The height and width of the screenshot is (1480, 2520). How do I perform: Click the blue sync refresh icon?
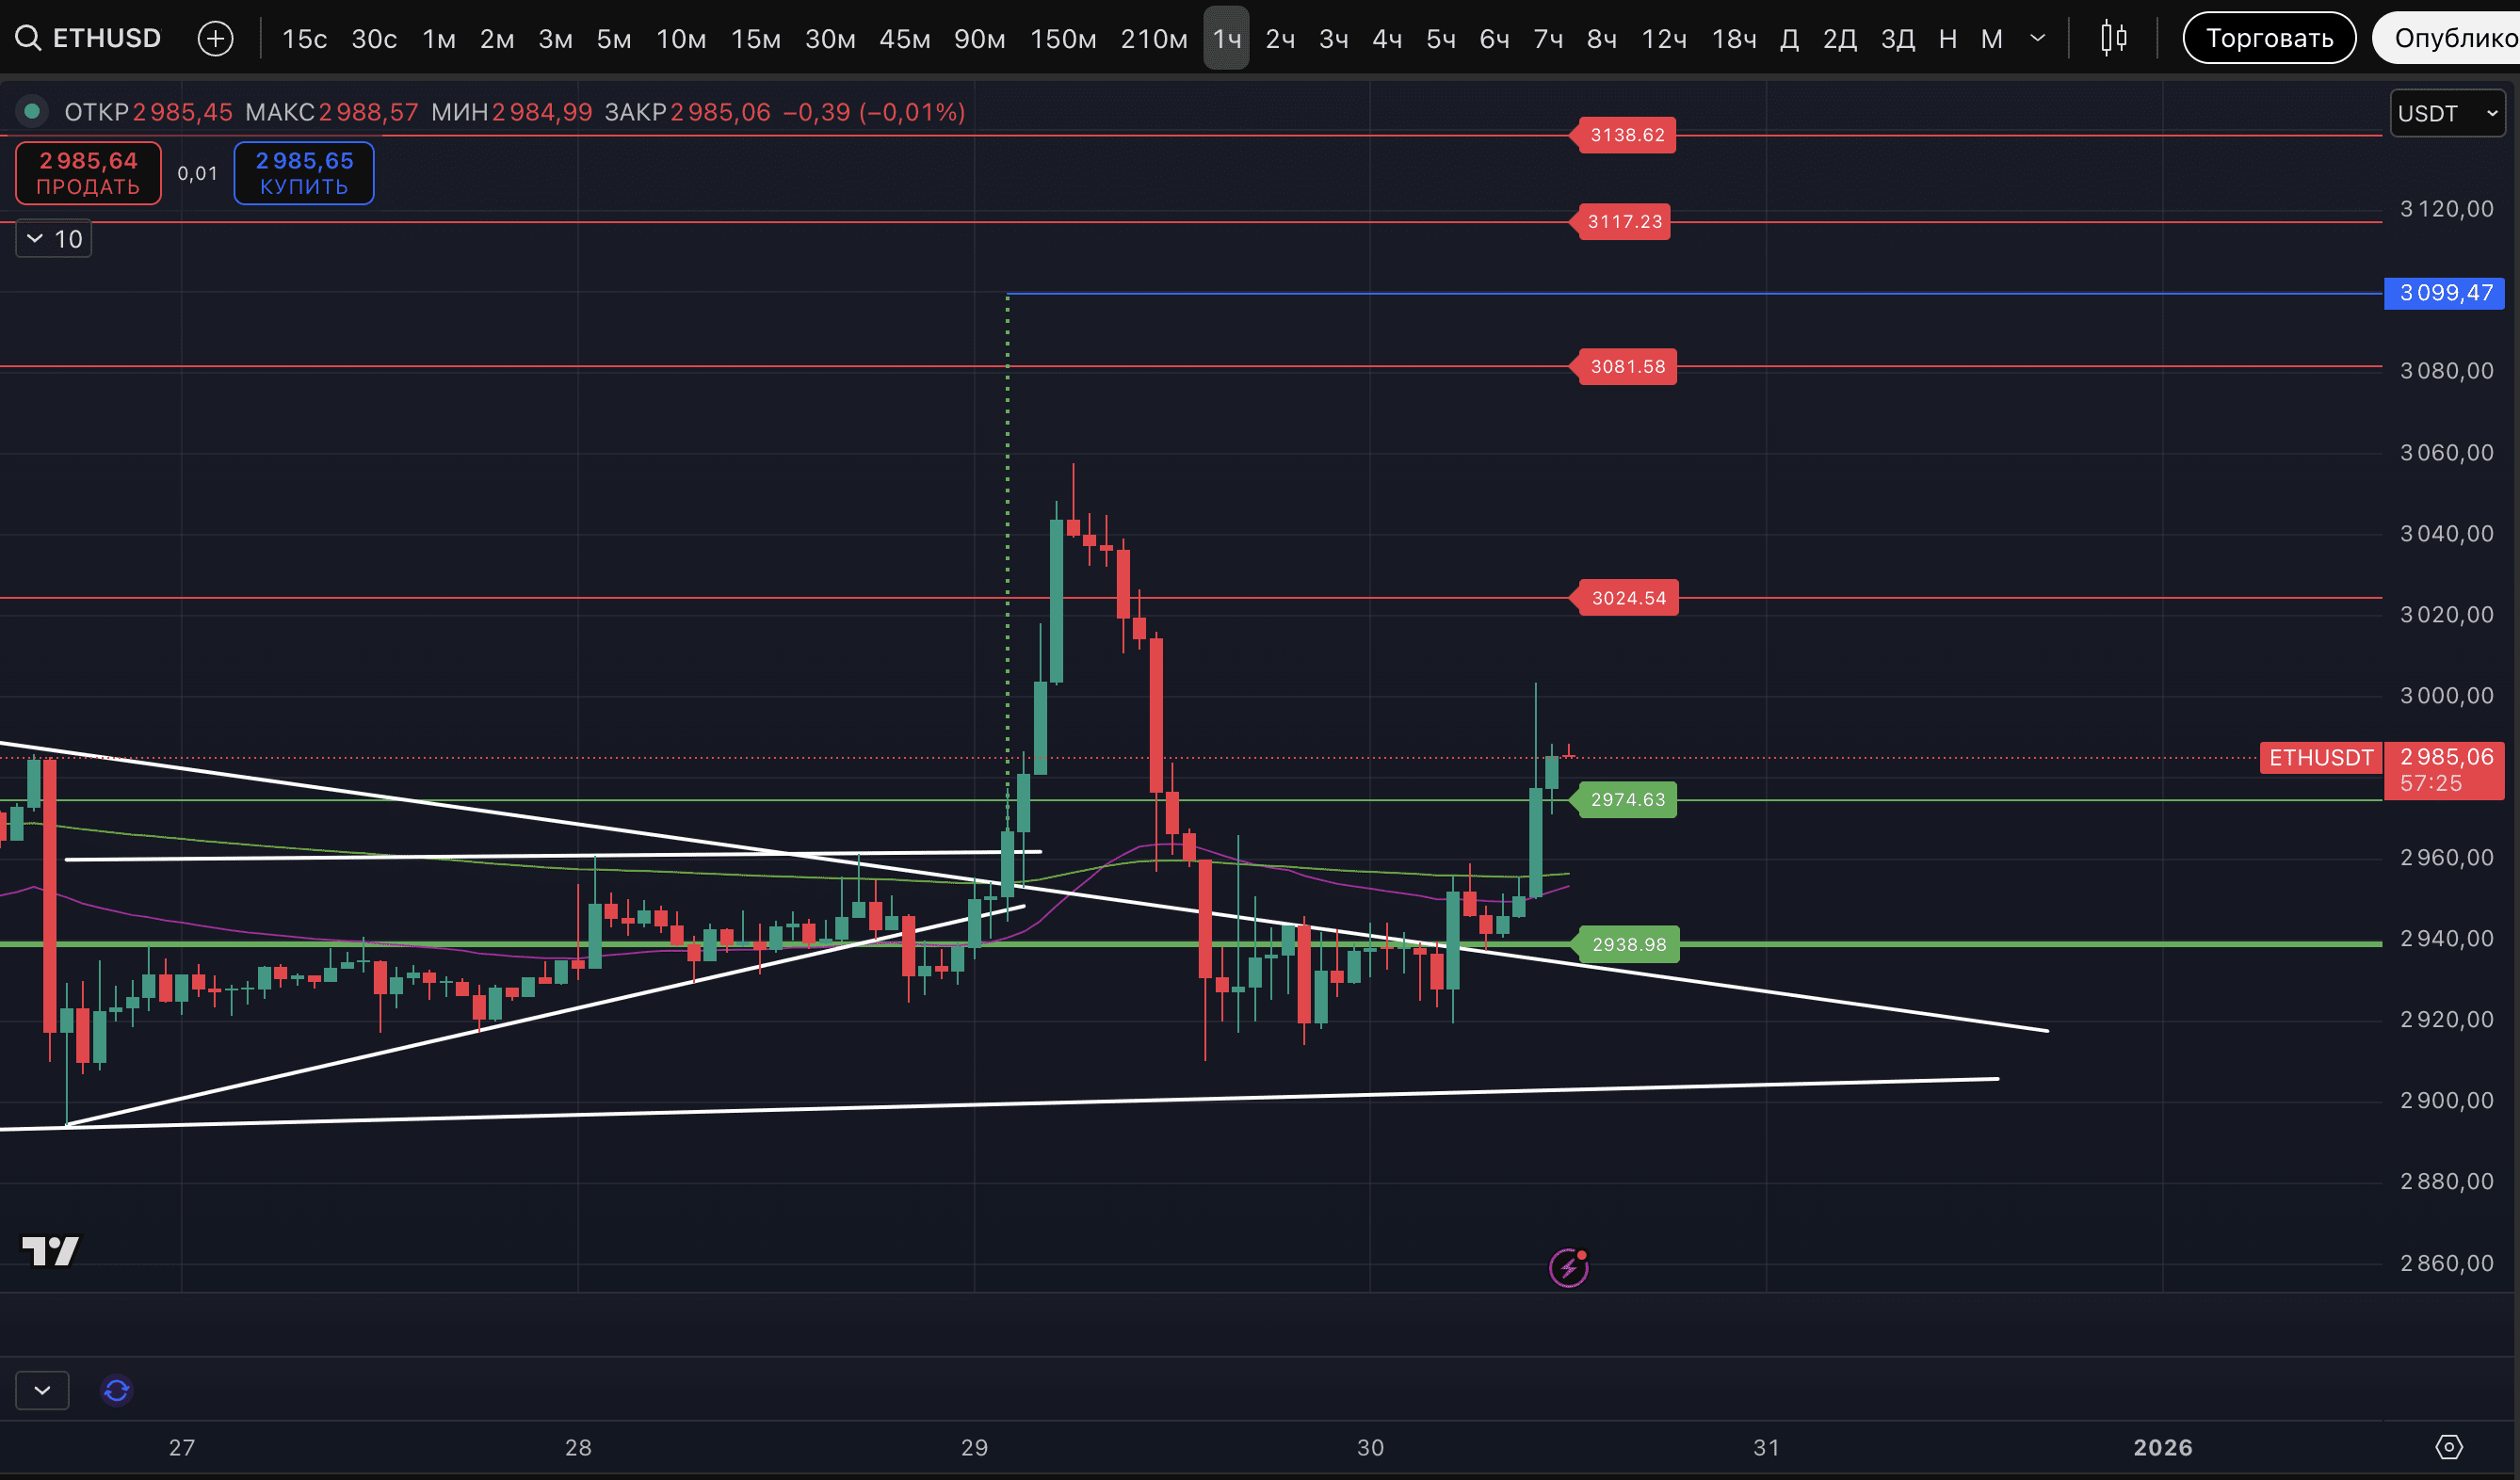[x=116, y=1390]
